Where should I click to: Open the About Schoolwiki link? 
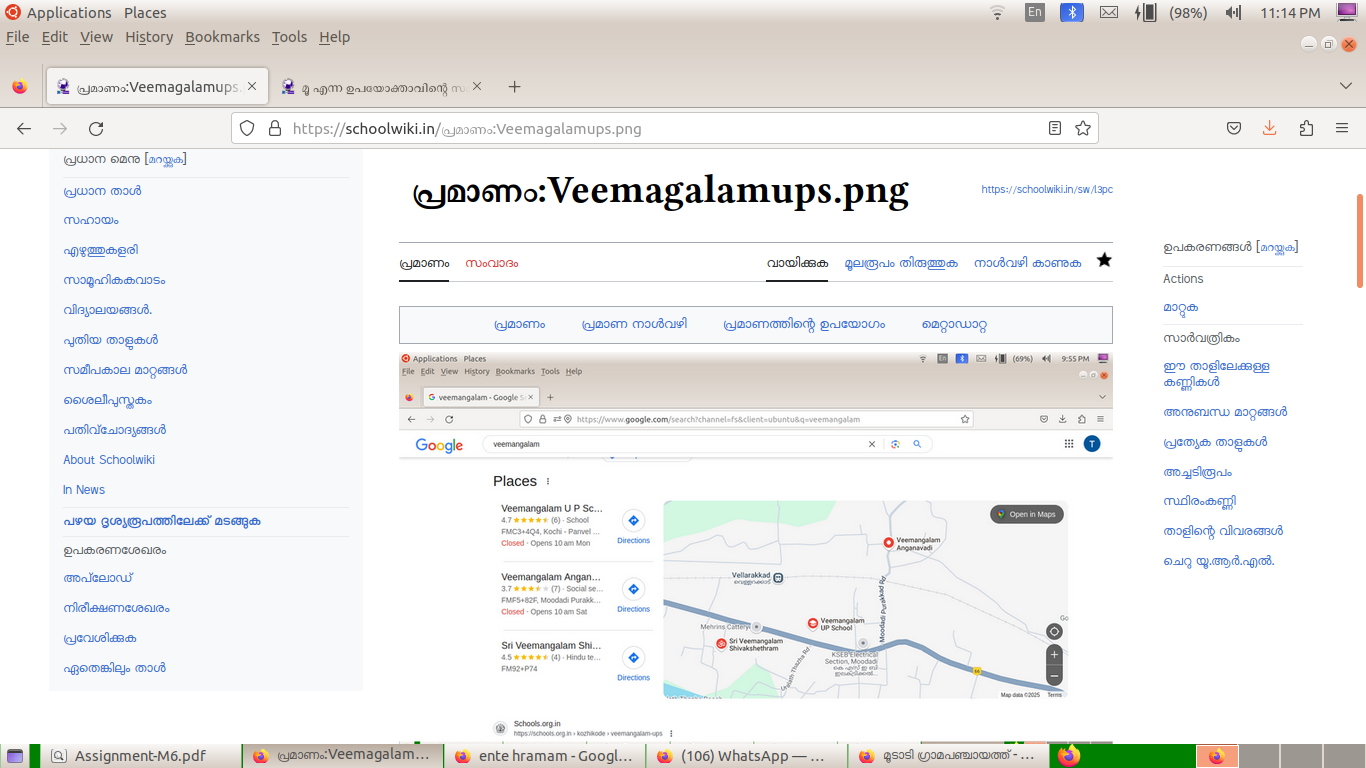[x=109, y=460]
